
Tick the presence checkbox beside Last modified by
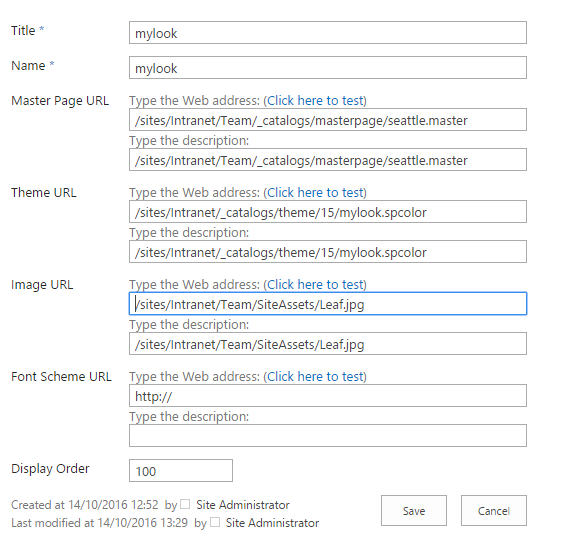(x=215, y=522)
